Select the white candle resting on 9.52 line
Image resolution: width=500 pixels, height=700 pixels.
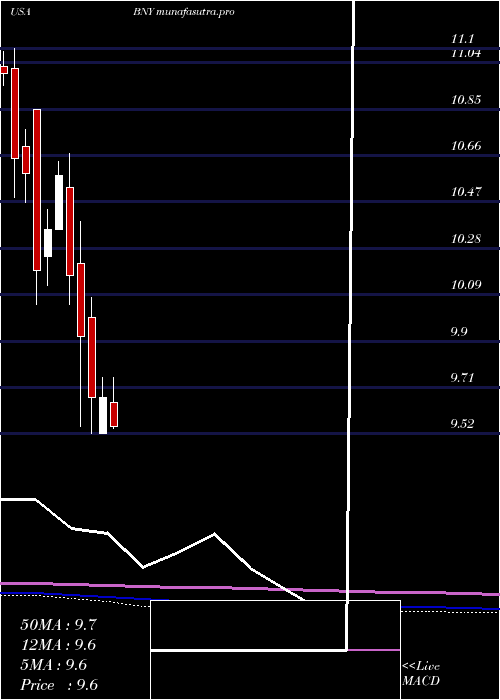(x=103, y=415)
